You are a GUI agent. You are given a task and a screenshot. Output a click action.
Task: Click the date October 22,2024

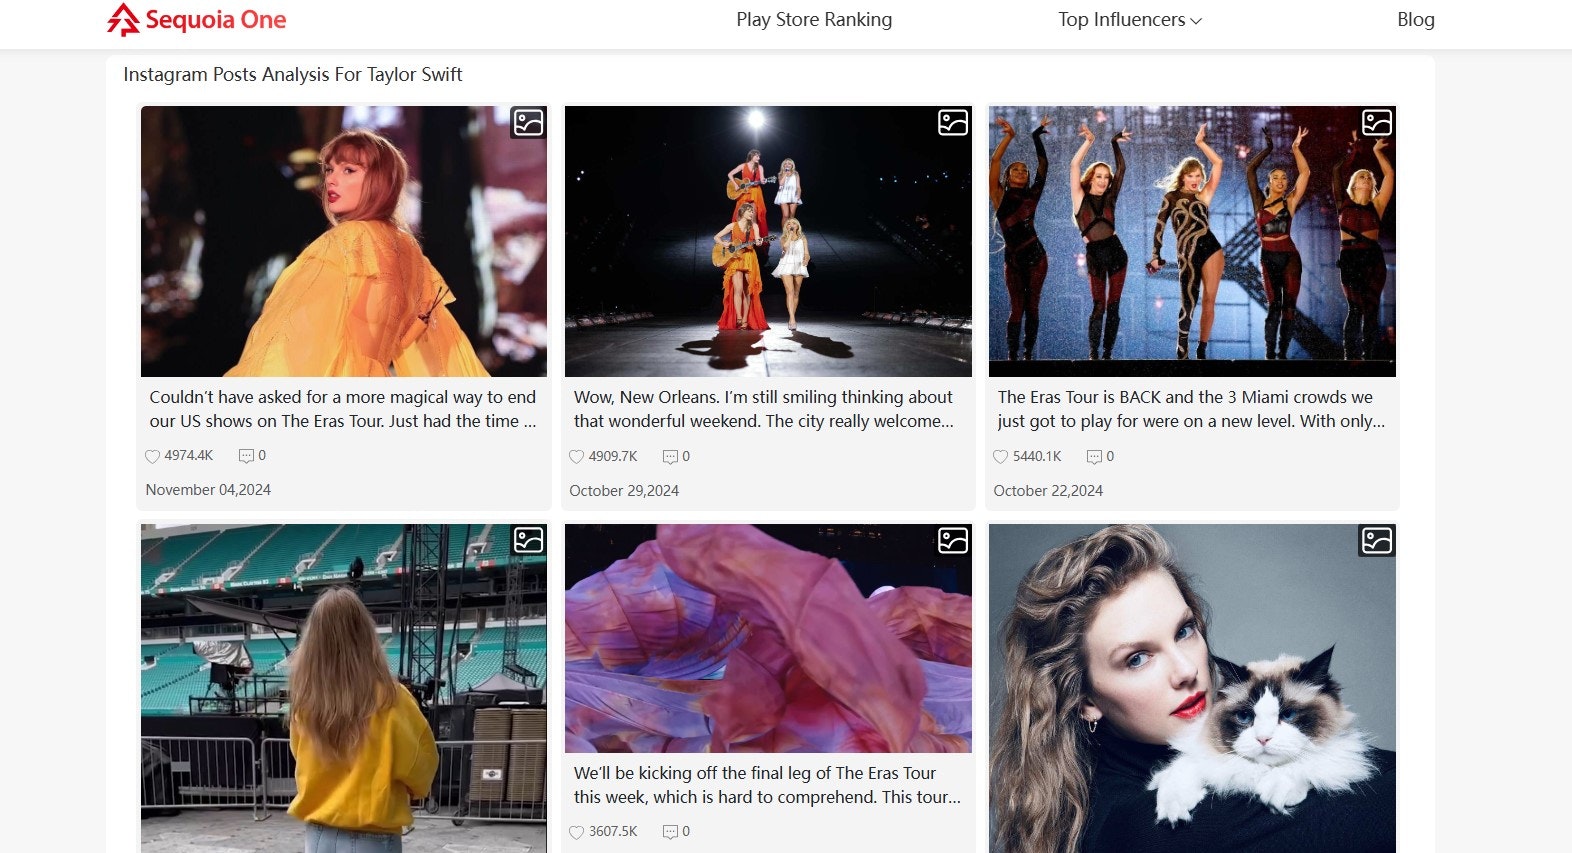(x=1048, y=491)
